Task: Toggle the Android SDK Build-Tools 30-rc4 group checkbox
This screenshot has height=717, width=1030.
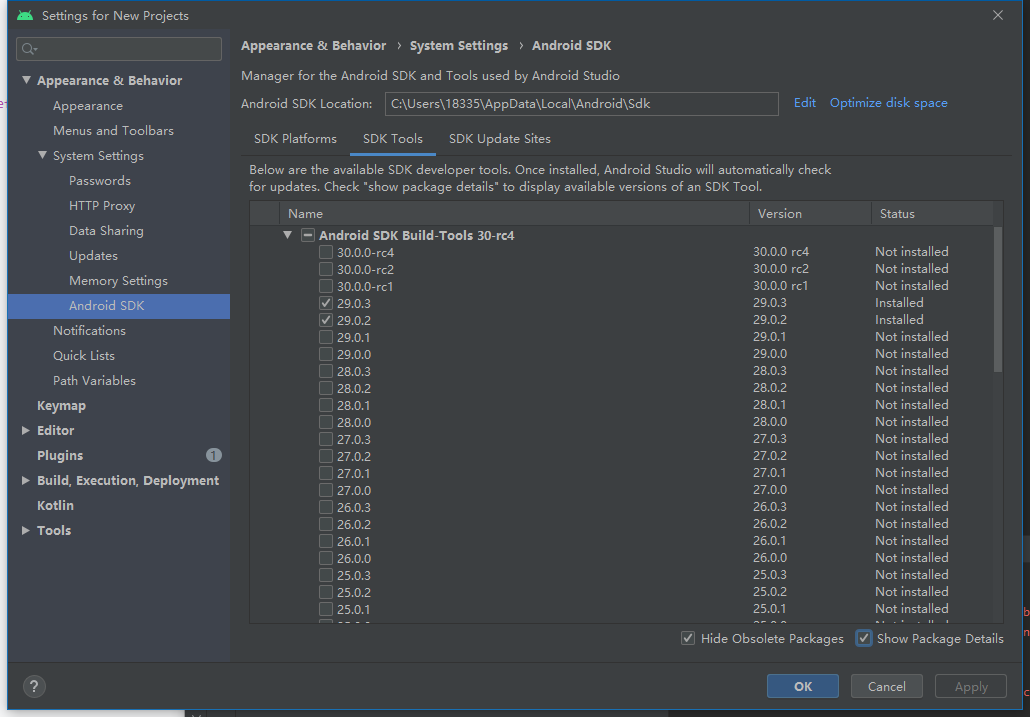Action: click(307, 235)
